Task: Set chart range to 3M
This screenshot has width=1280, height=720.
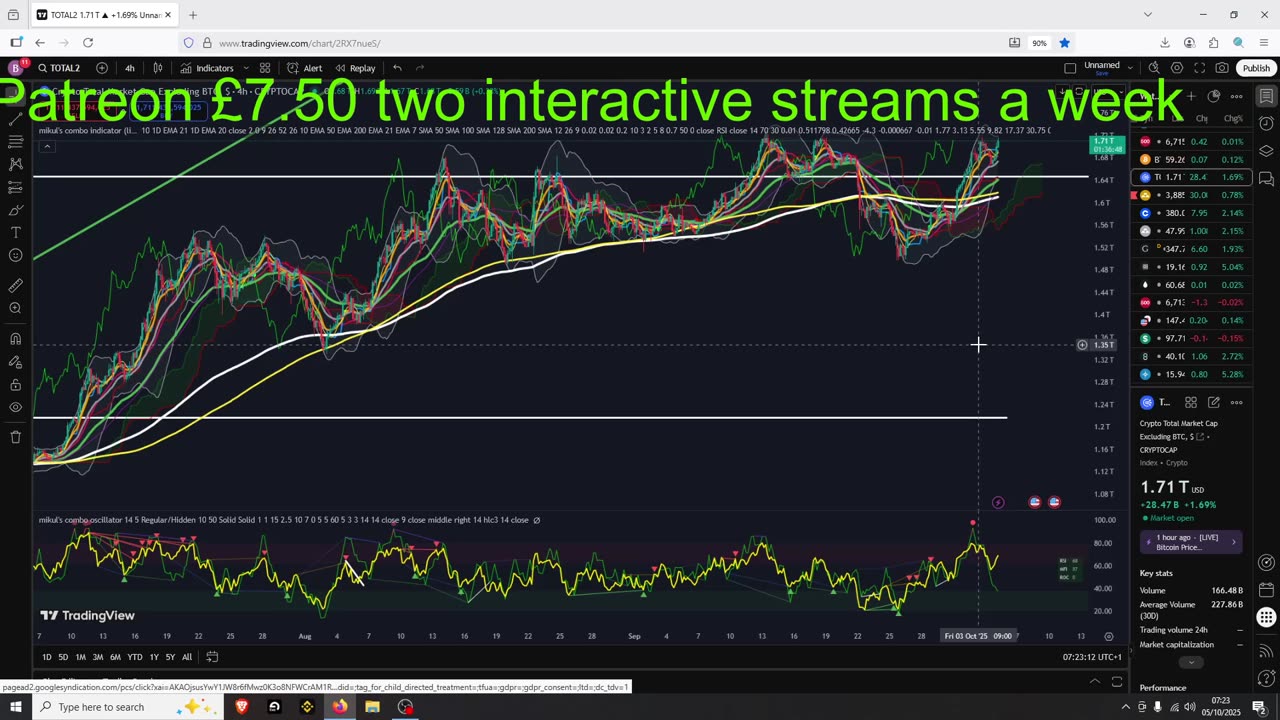Action: tap(98, 657)
